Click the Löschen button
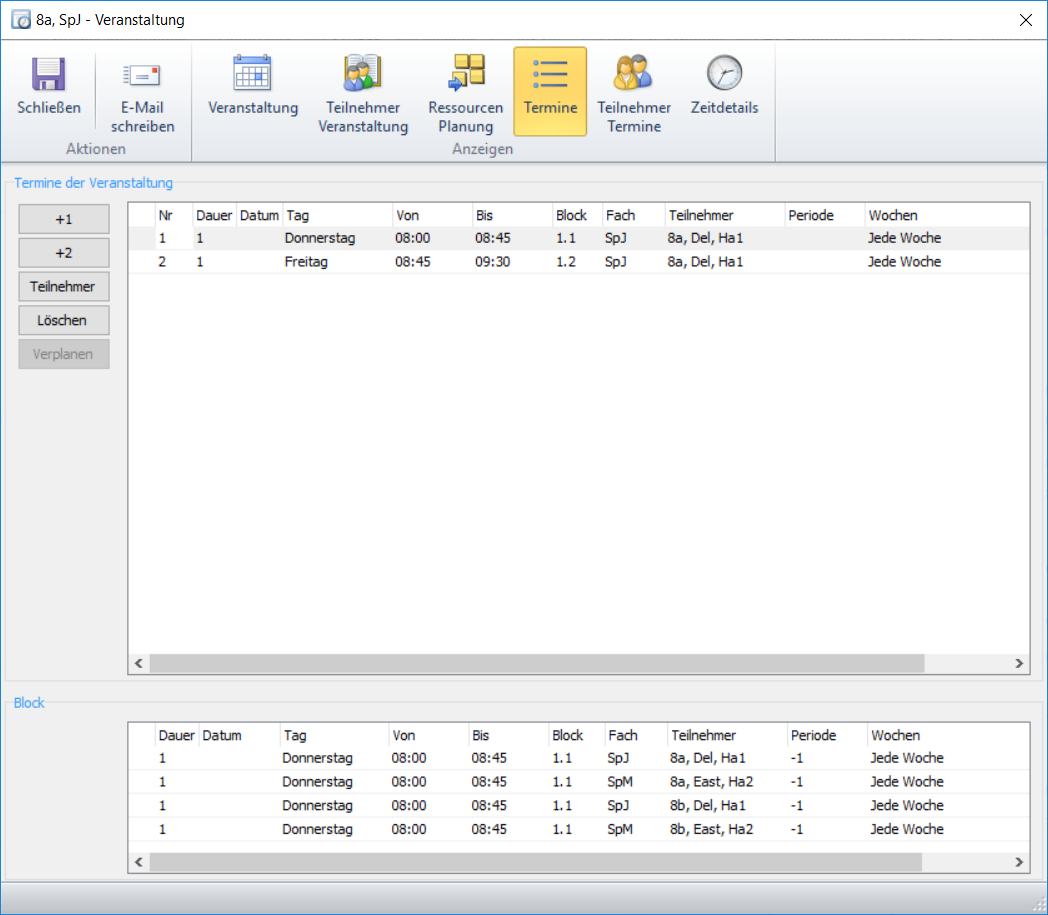 click(x=63, y=320)
